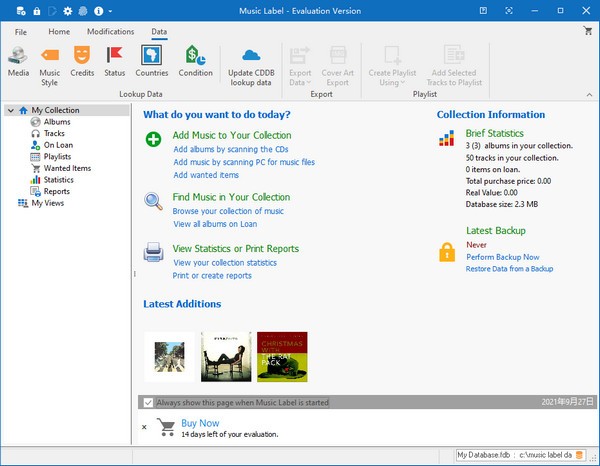Dismiss the Buy Now evaluation notice
The height and width of the screenshot is (466, 600).
143,428
